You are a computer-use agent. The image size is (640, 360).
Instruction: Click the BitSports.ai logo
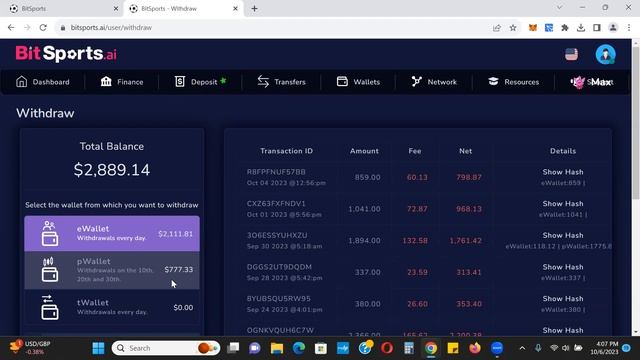(66, 53)
